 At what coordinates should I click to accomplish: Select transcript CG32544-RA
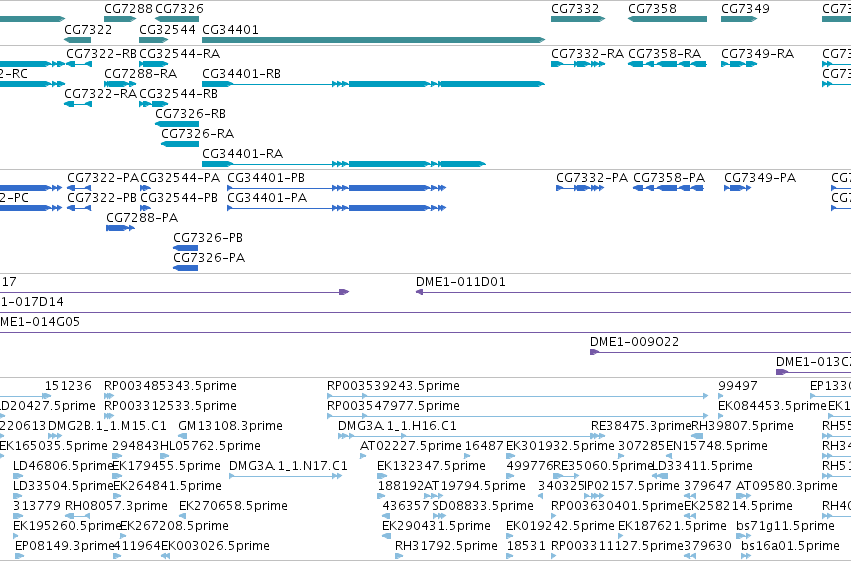[x=154, y=64]
